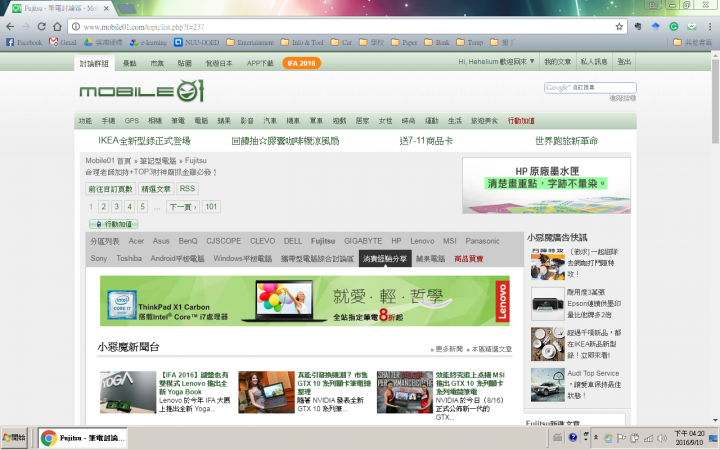Click the help question mark tray icon
The height and width of the screenshot is (450, 720).
pos(573,437)
